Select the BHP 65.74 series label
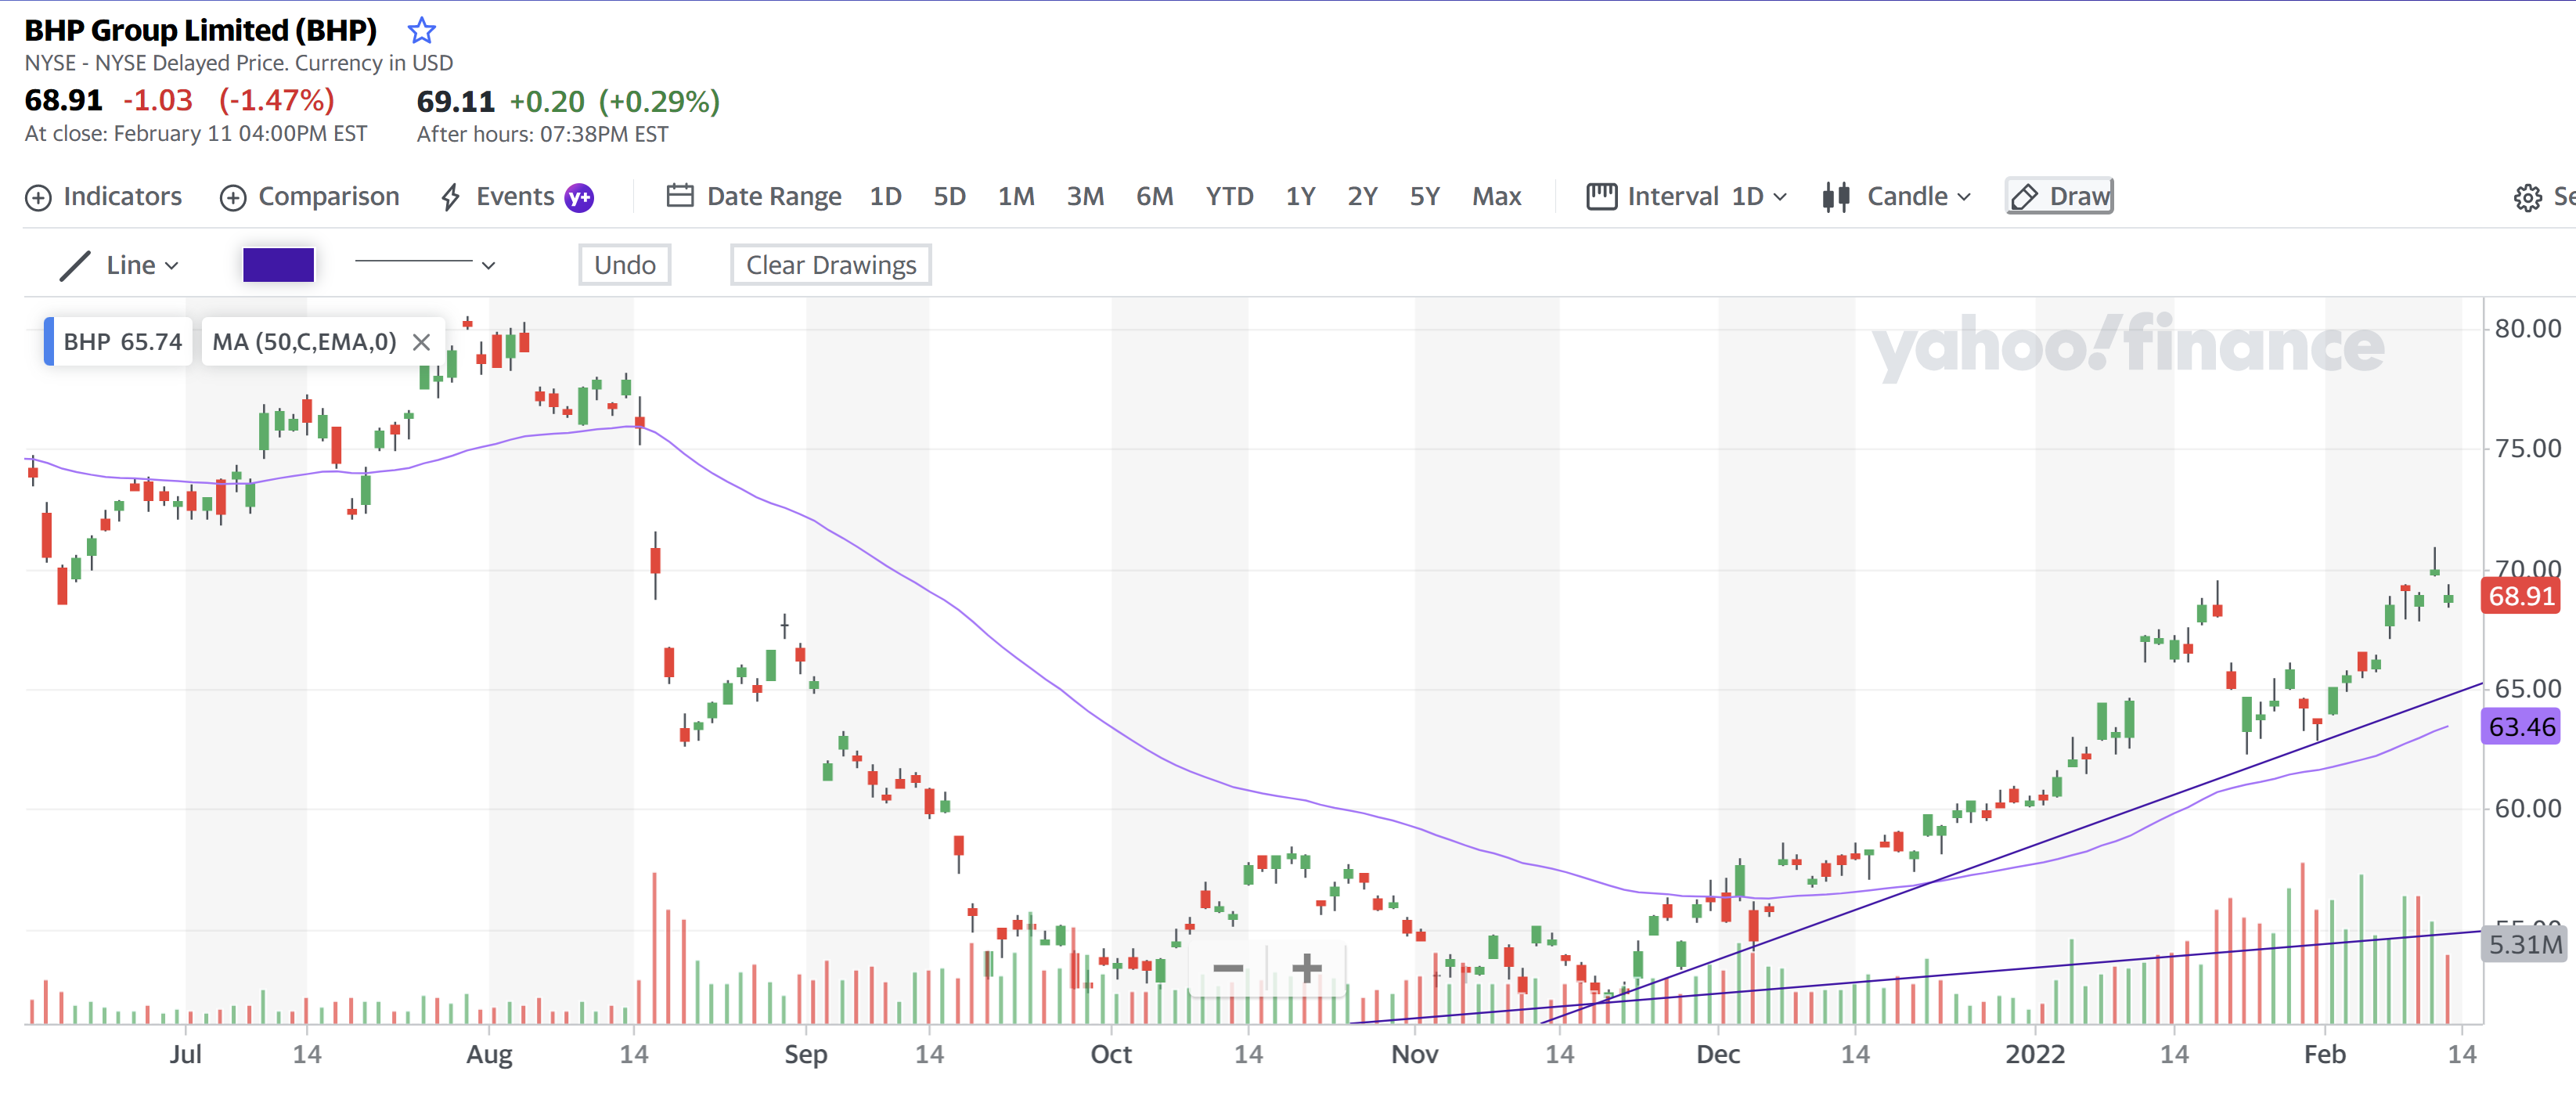 [x=119, y=342]
